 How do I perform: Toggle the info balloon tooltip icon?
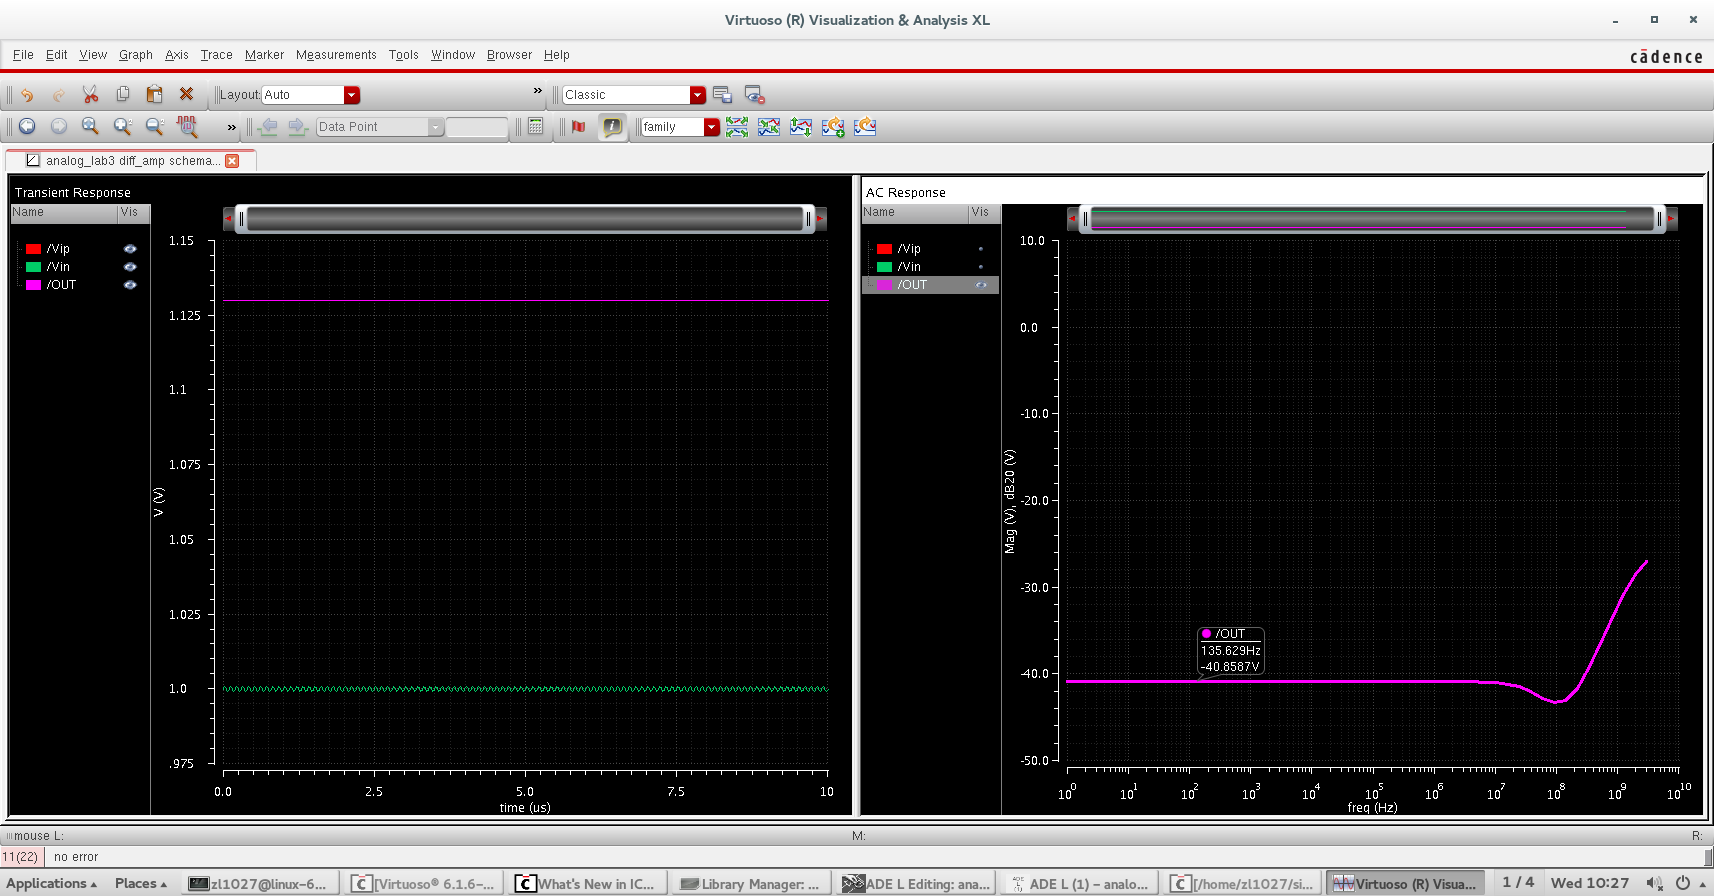click(612, 127)
